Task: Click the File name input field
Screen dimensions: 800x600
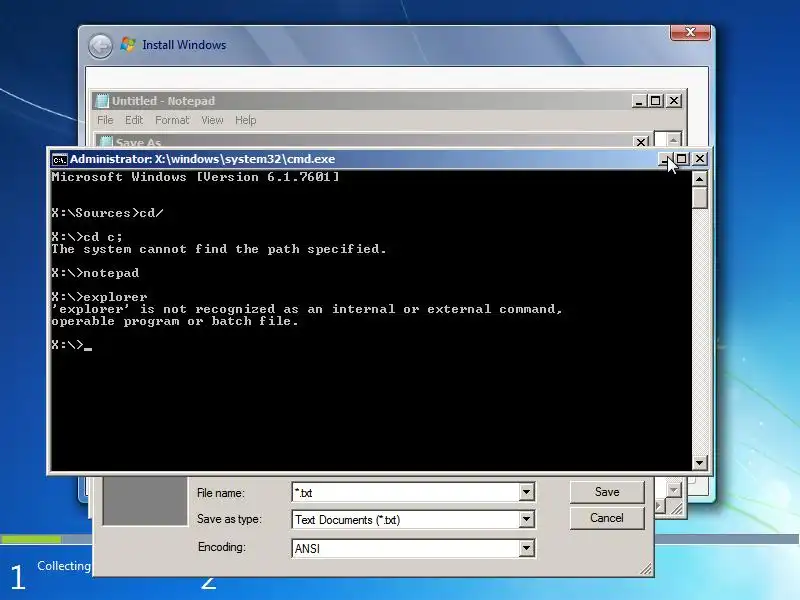Action: [406, 492]
